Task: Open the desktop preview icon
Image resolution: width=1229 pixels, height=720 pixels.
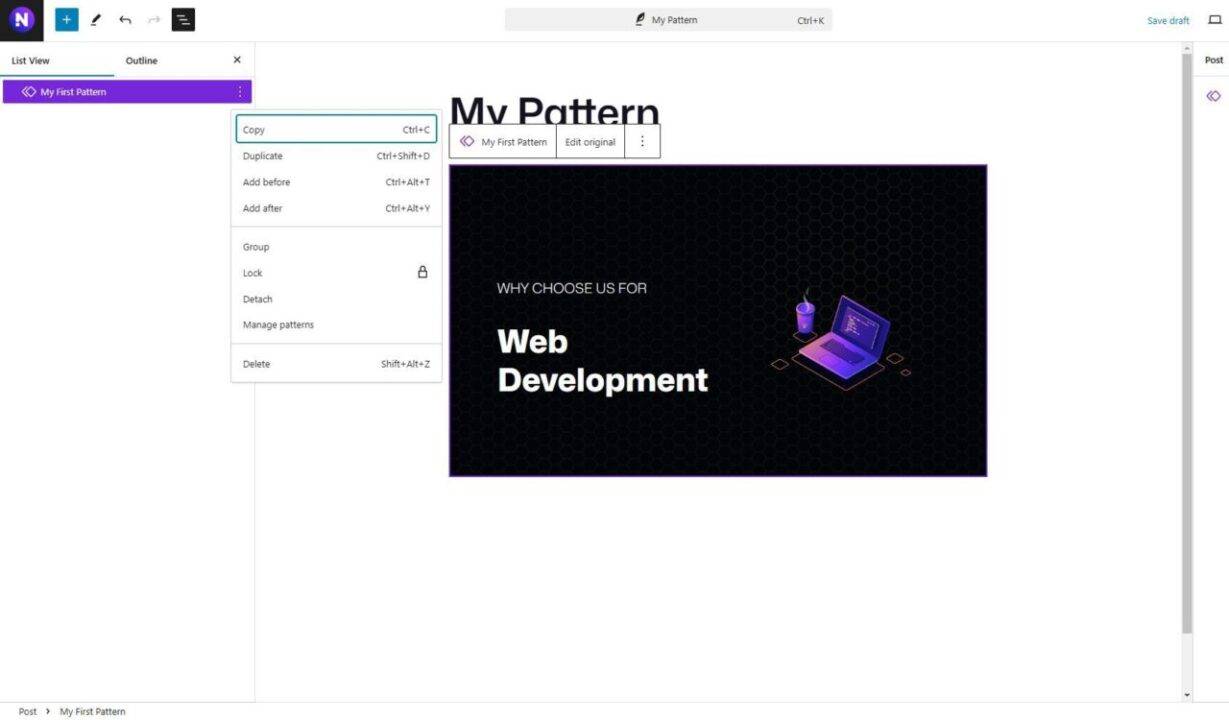Action: pyautogui.click(x=1214, y=19)
